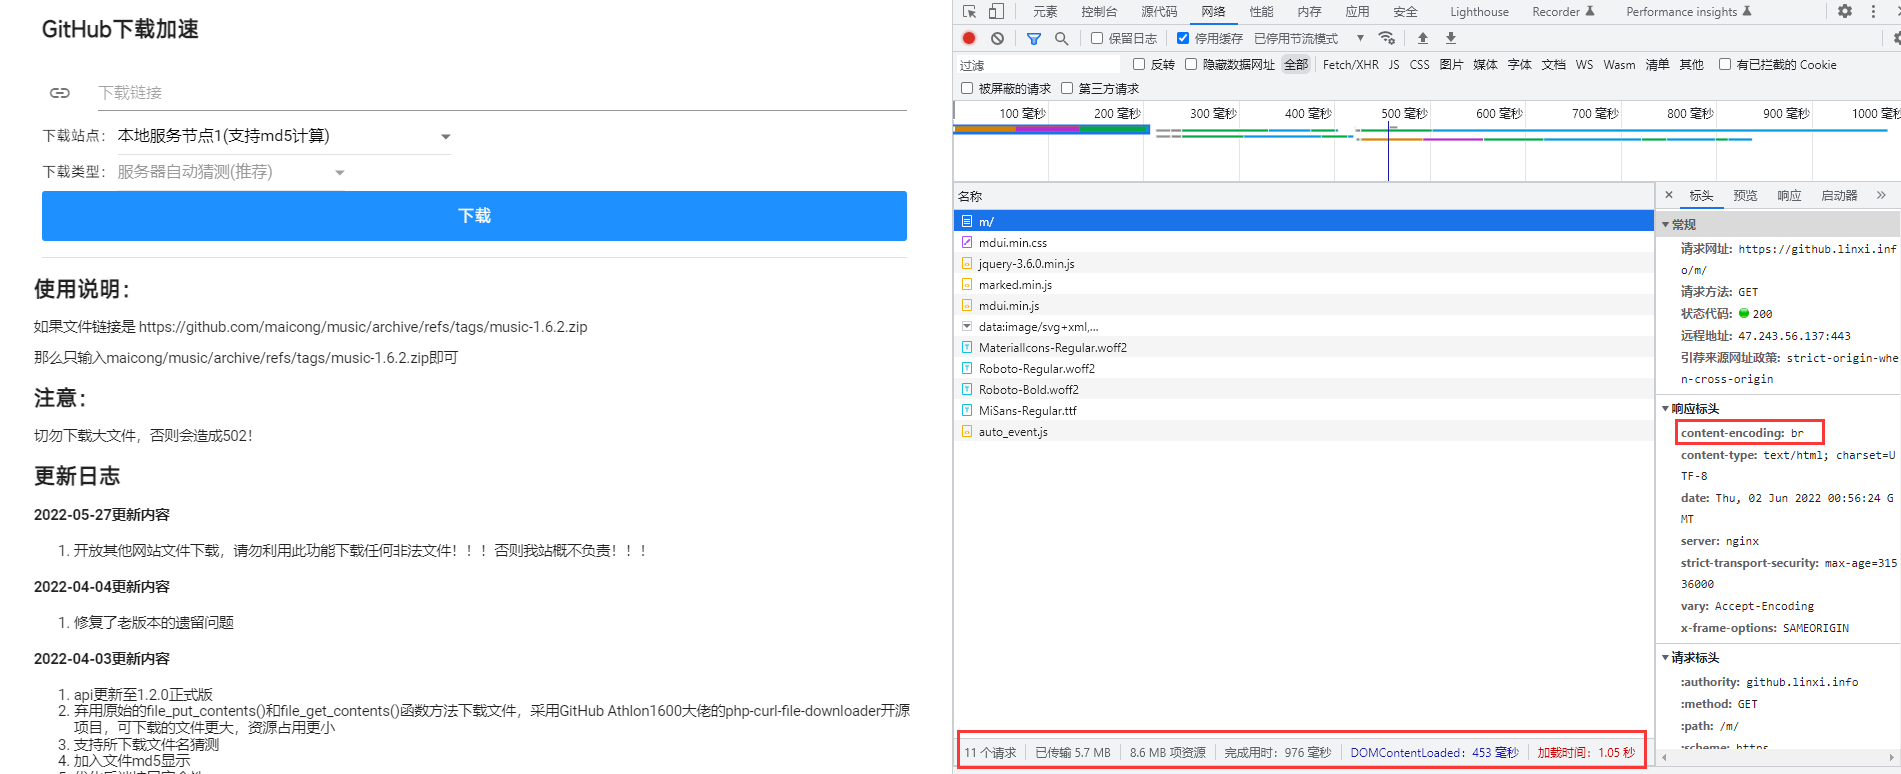Viewport: 1901px width, 774px height.
Task: Filter requests by WS type
Action: coord(1584,64)
